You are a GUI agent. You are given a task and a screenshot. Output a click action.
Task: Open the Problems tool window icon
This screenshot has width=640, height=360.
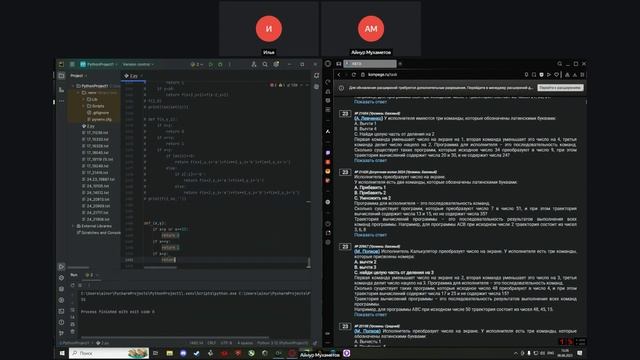pos(61,322)
